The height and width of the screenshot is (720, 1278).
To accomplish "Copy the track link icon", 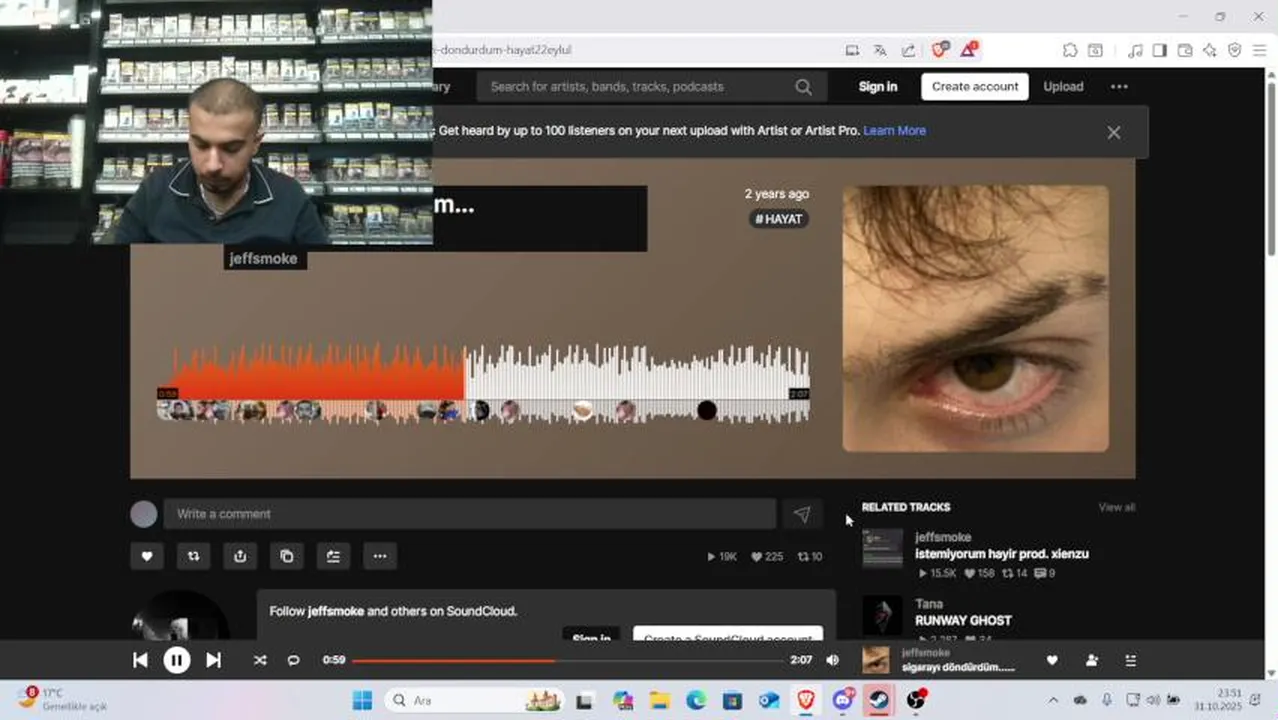I will (x=287, y=556).
